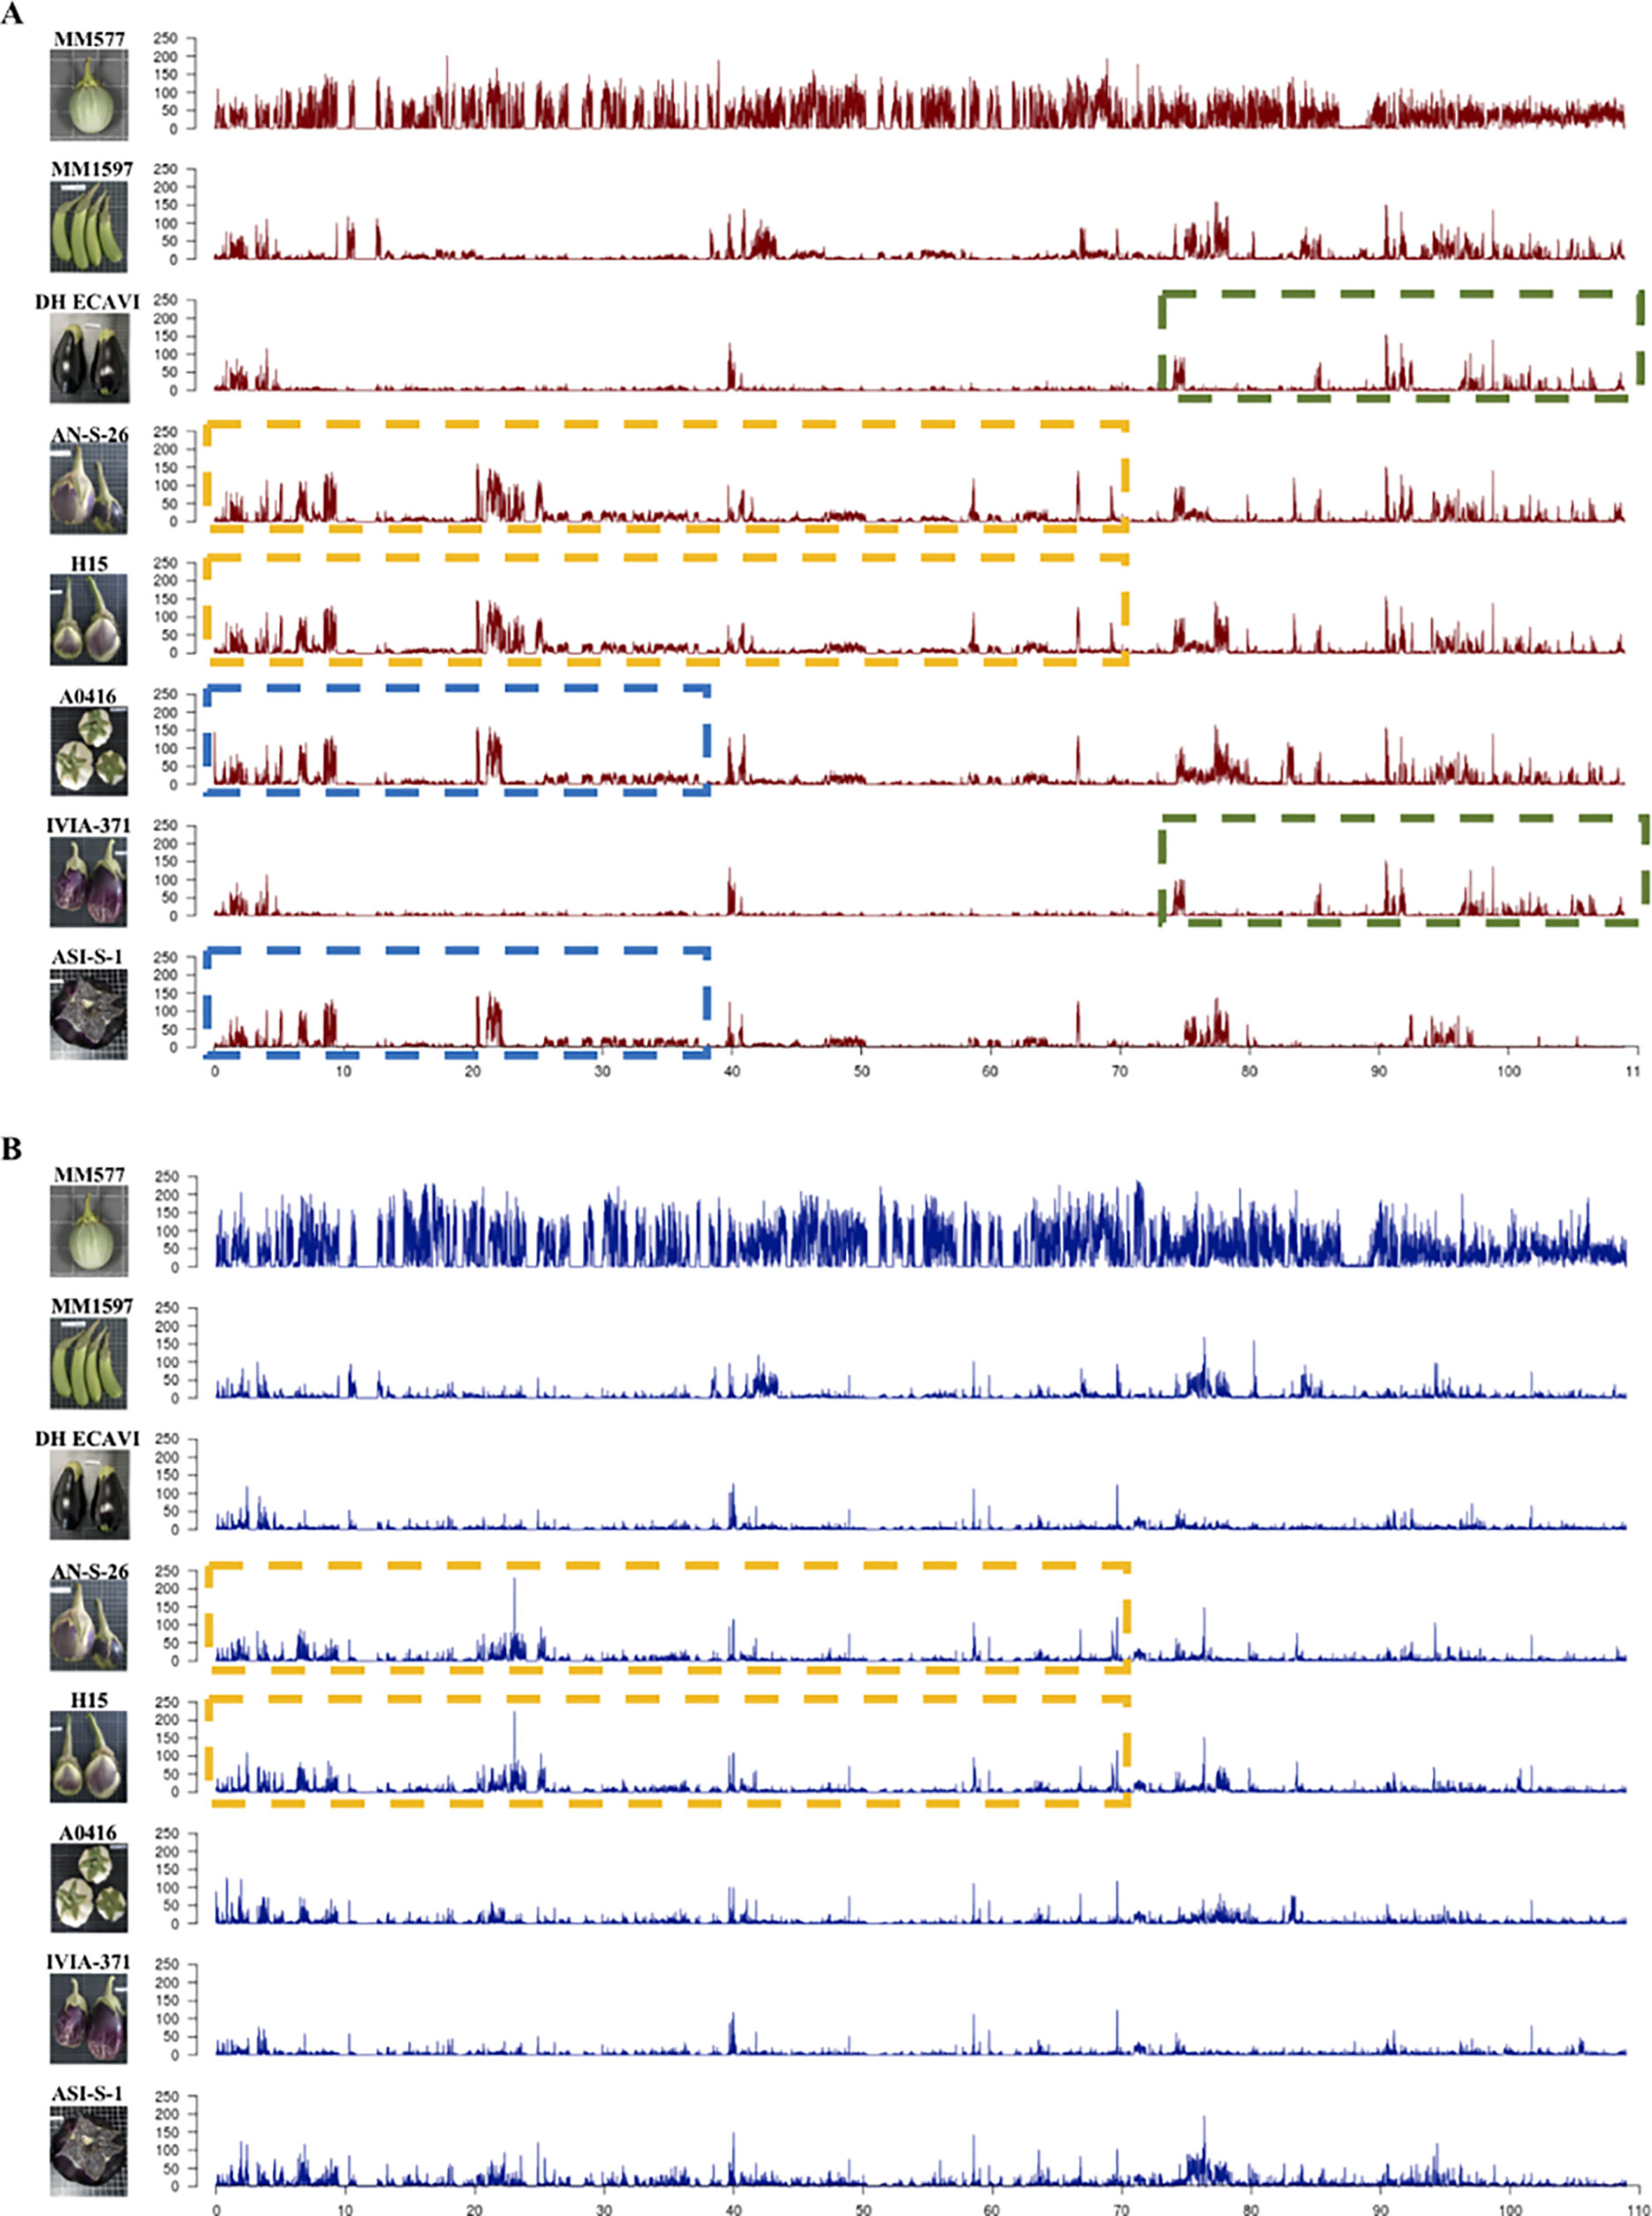Click the panel letter A heading

pos(12,16)
